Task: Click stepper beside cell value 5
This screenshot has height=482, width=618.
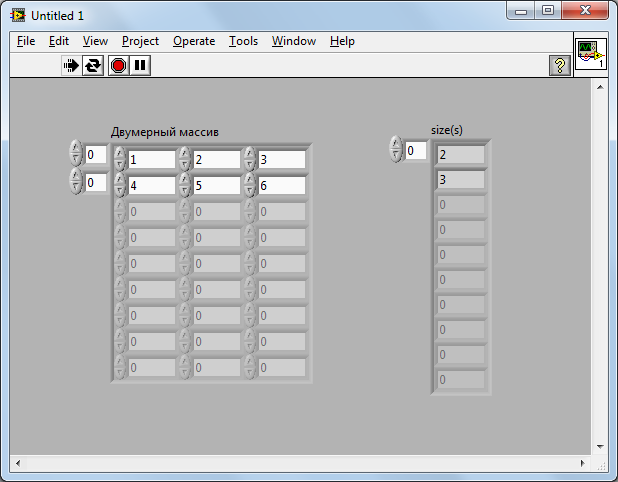Action: (x=185, y=185)
